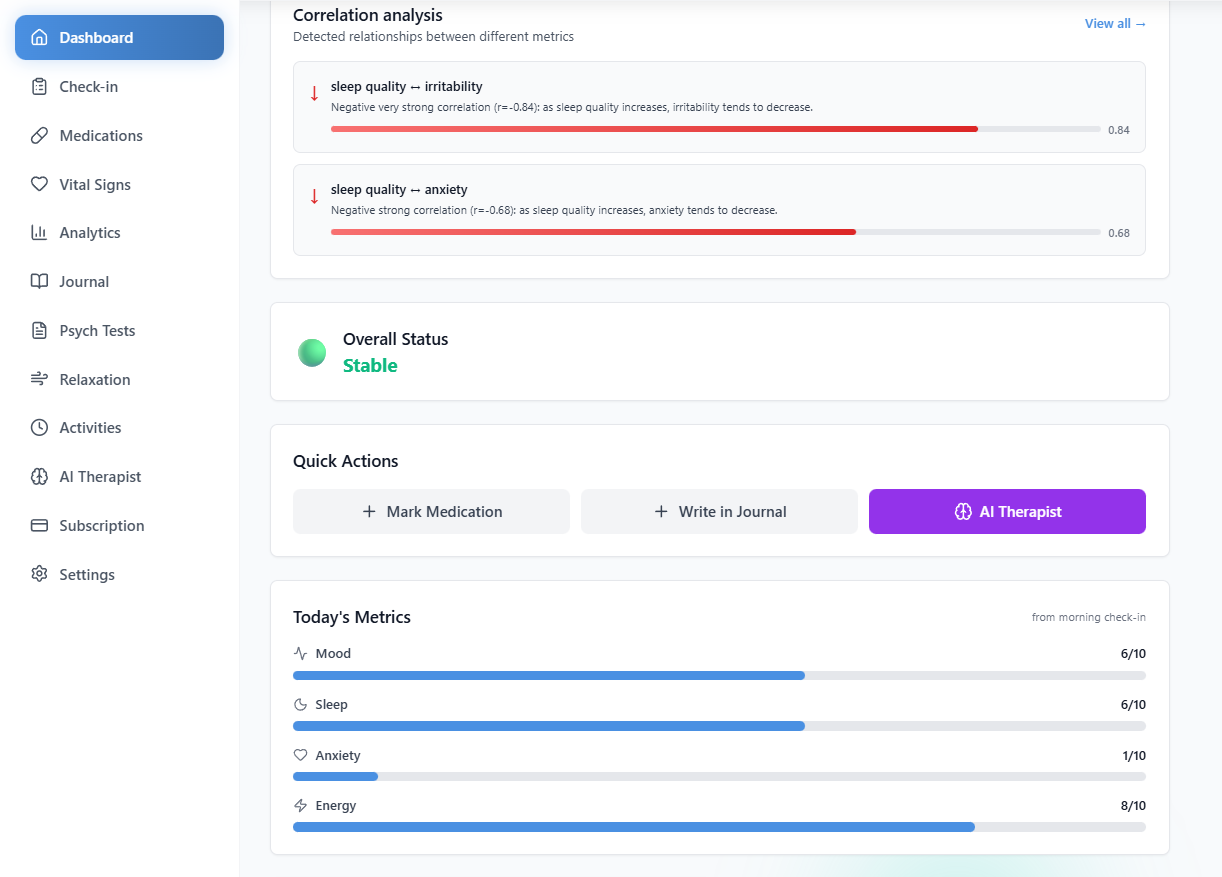Click the sleep quality irritability correlation card
The height and width of the screenshot is (877, 1222).
pos(719,107)
